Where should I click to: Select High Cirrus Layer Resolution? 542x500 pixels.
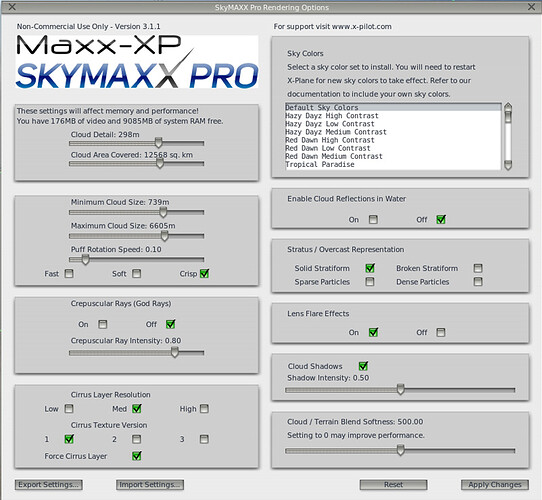click(x=204, y=409)
